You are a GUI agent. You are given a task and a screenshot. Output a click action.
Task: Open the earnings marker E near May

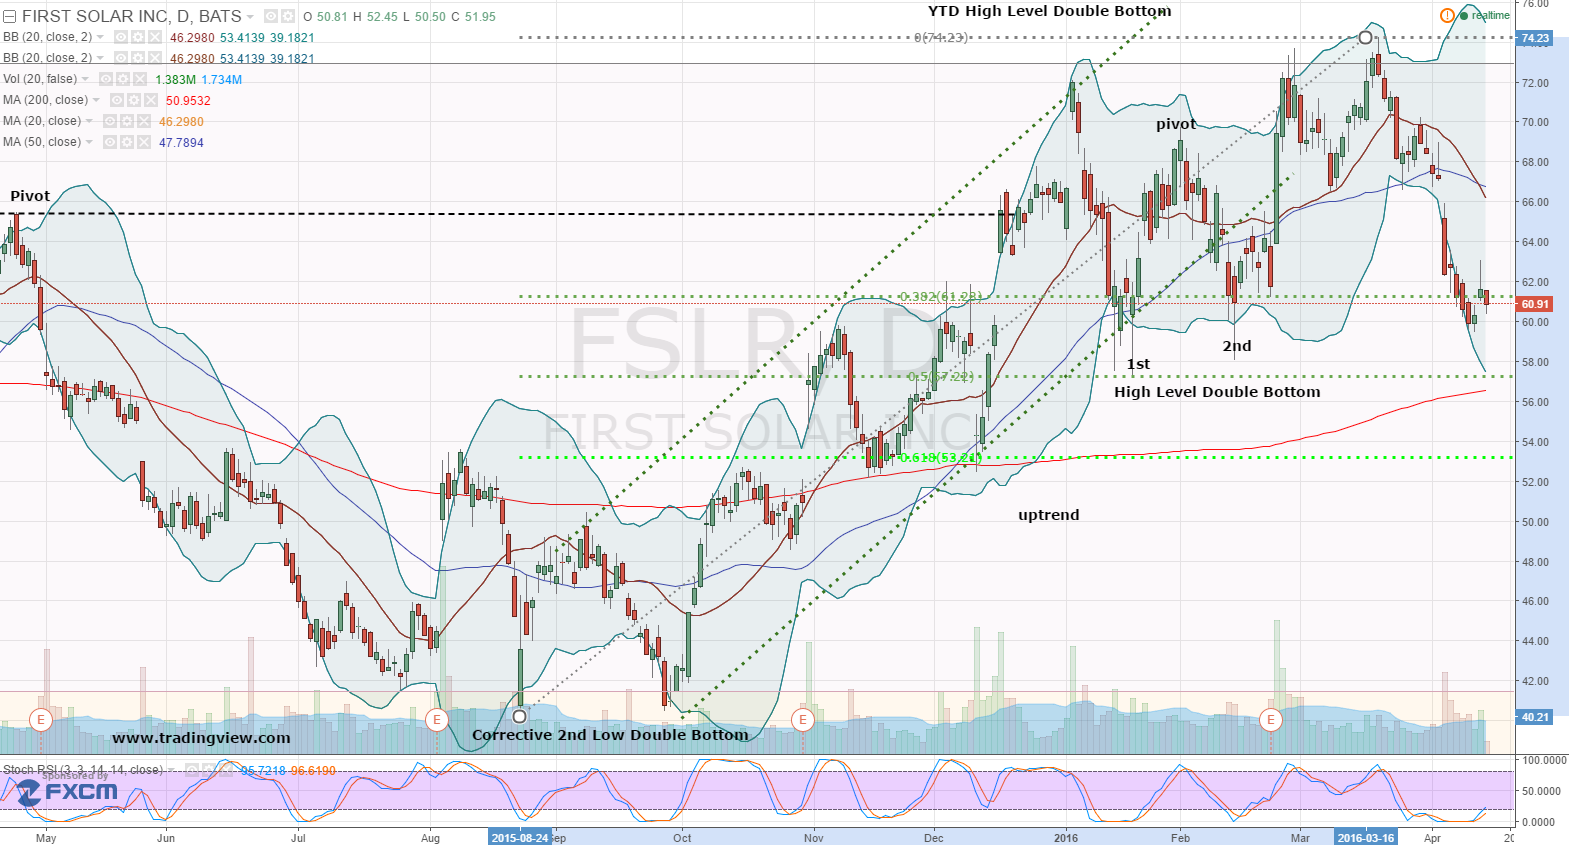(41, 720)
